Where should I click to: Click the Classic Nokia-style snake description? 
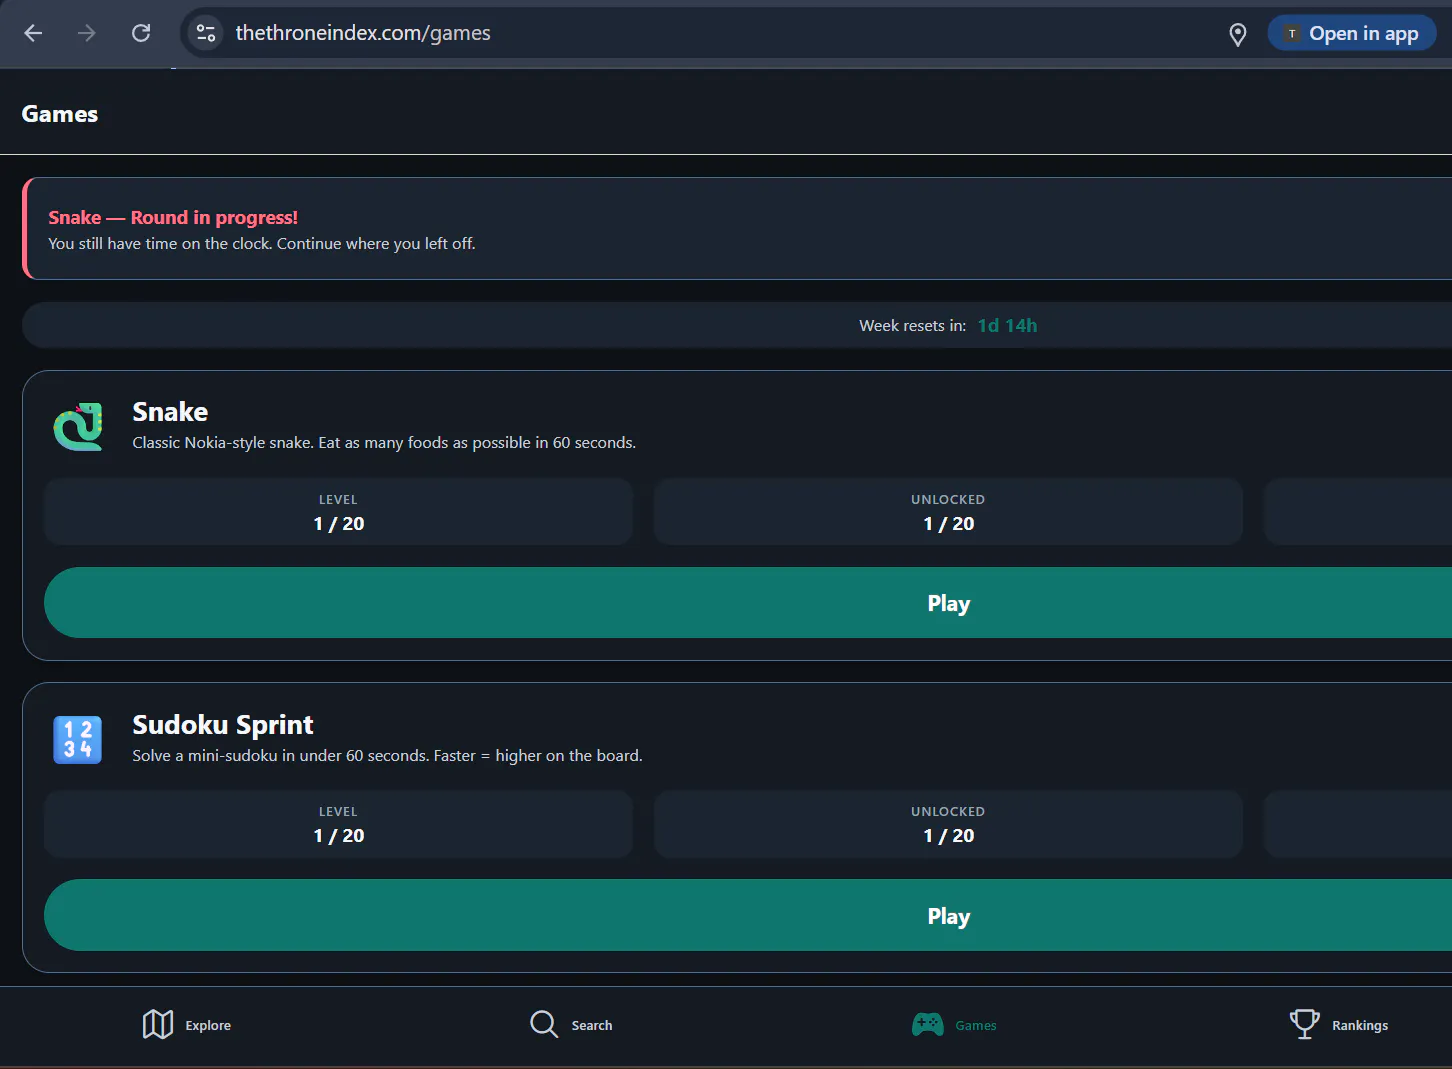tap(384, 443)
